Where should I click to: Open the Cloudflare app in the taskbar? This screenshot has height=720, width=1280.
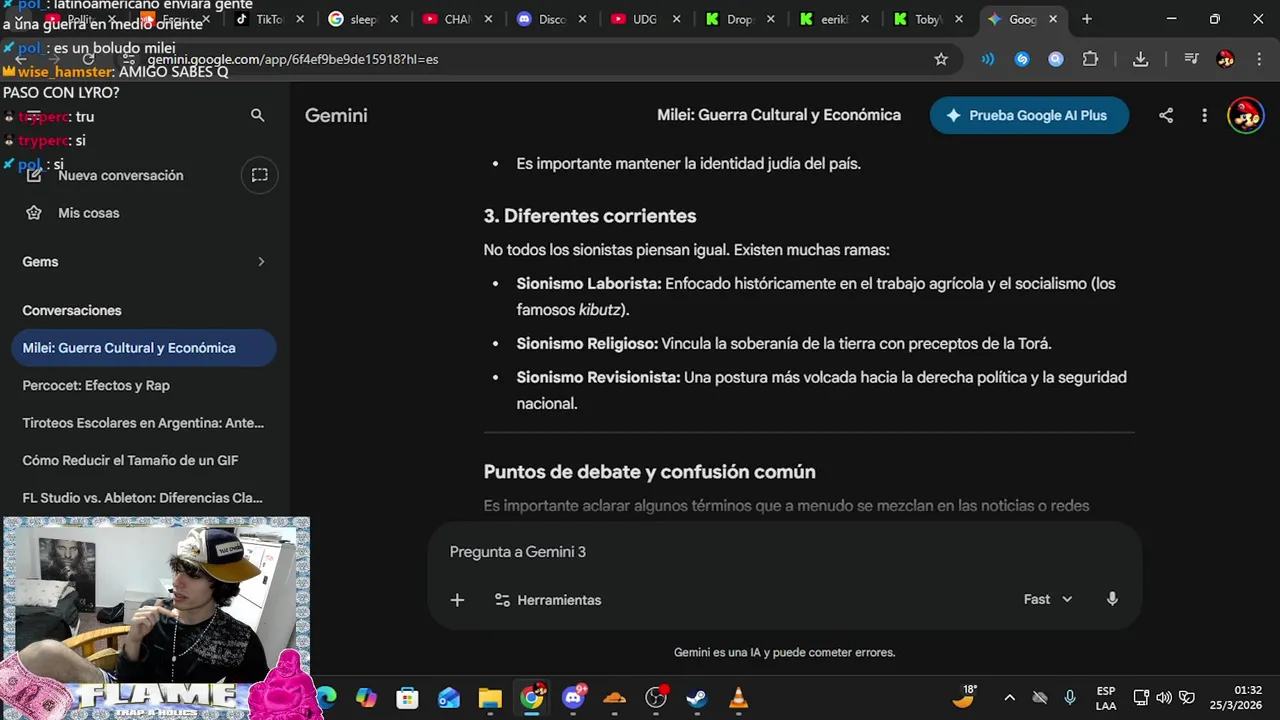tap(615, 698)
